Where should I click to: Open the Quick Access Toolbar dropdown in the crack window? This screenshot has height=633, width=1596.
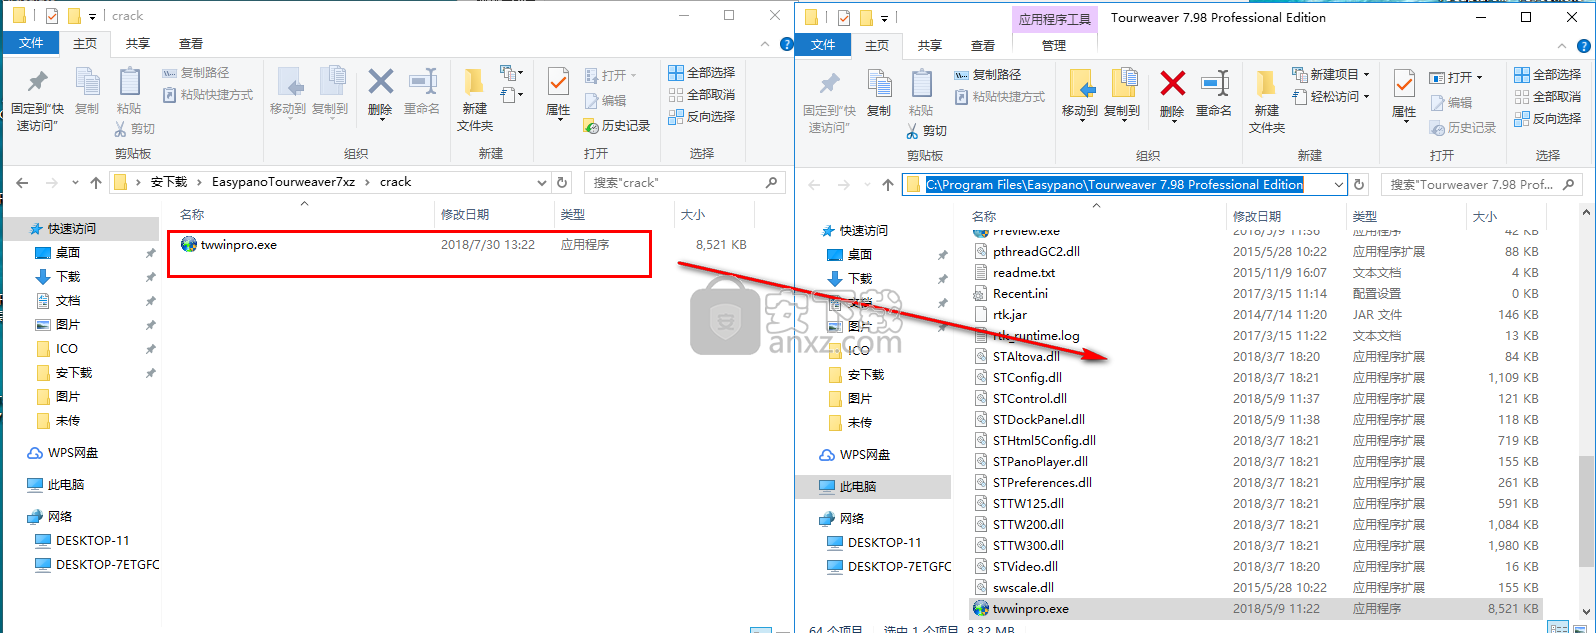(x=93, y=16)
